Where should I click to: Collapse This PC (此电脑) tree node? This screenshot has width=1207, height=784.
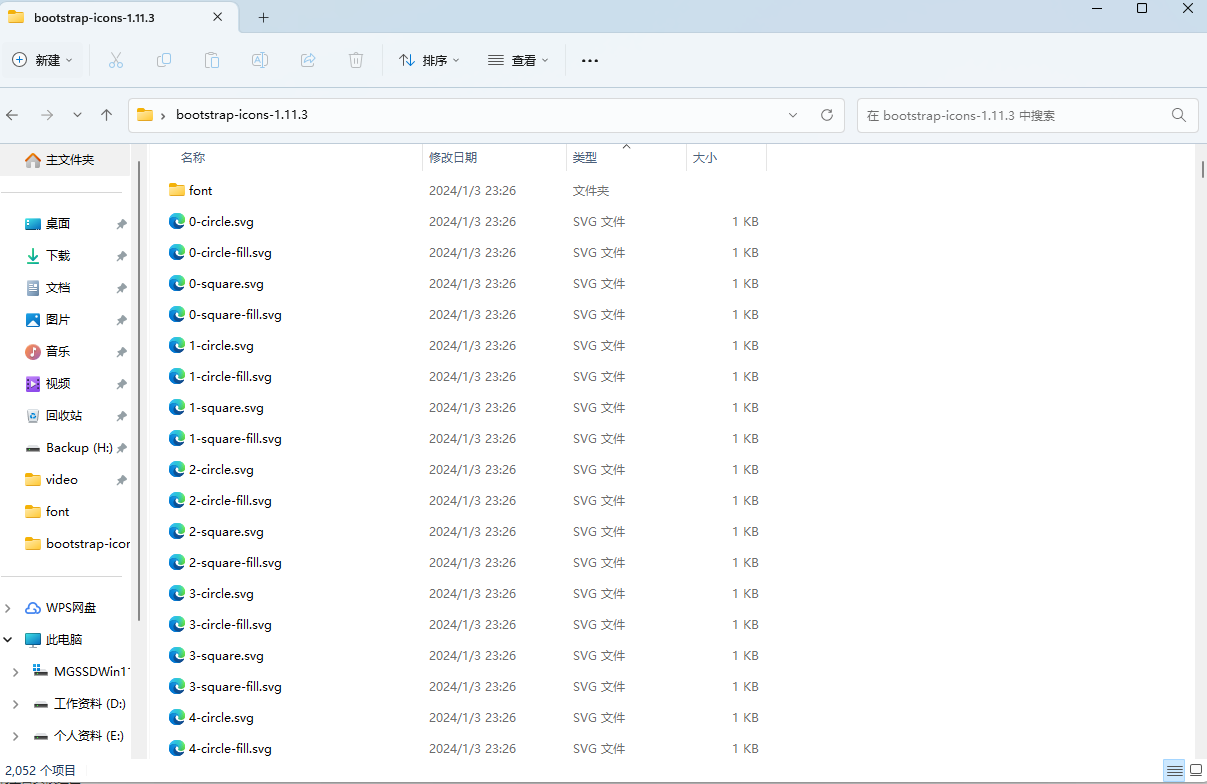coord(9,640)
